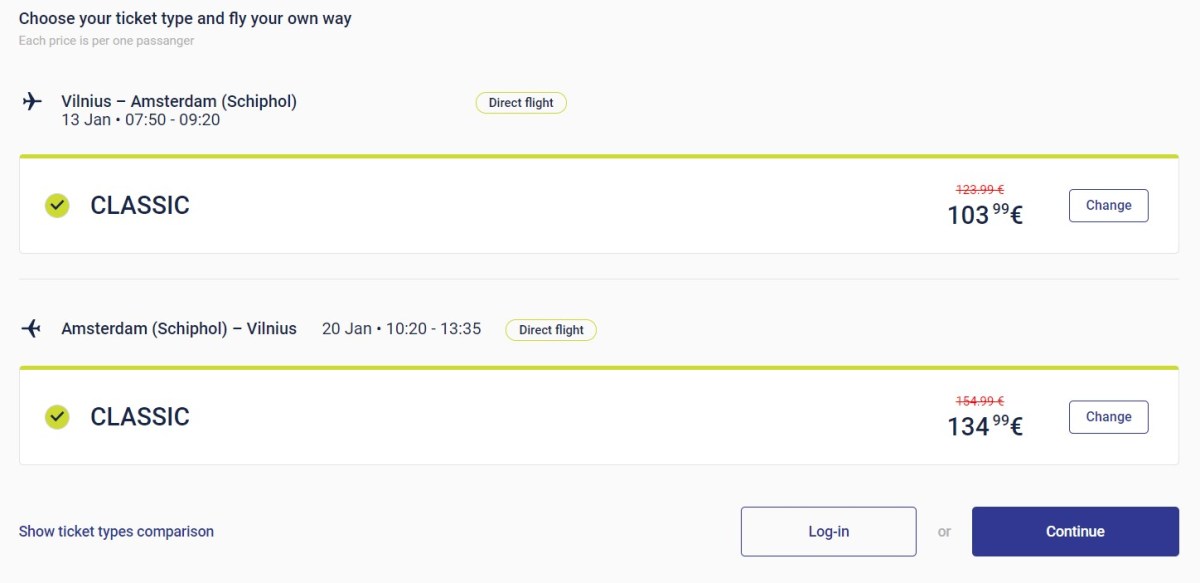Open Change options for the outbound flight

pyautogui.click(x=1108, y=204)
